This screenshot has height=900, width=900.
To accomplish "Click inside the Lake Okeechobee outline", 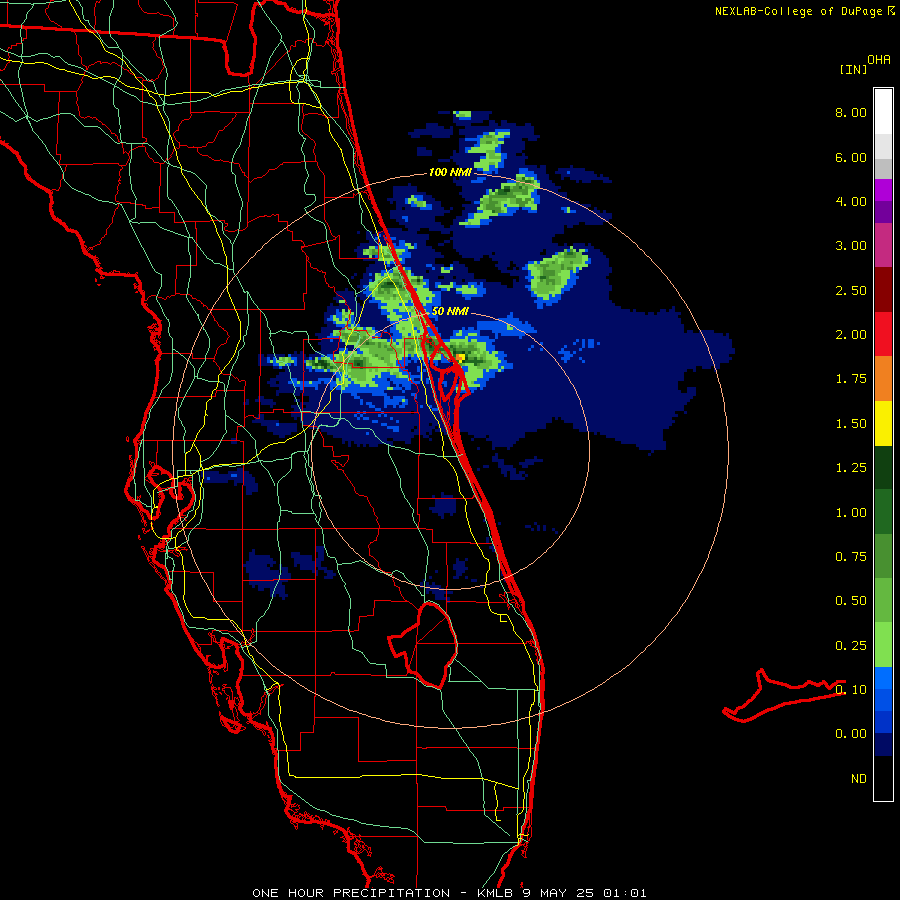I will point(432,646).
